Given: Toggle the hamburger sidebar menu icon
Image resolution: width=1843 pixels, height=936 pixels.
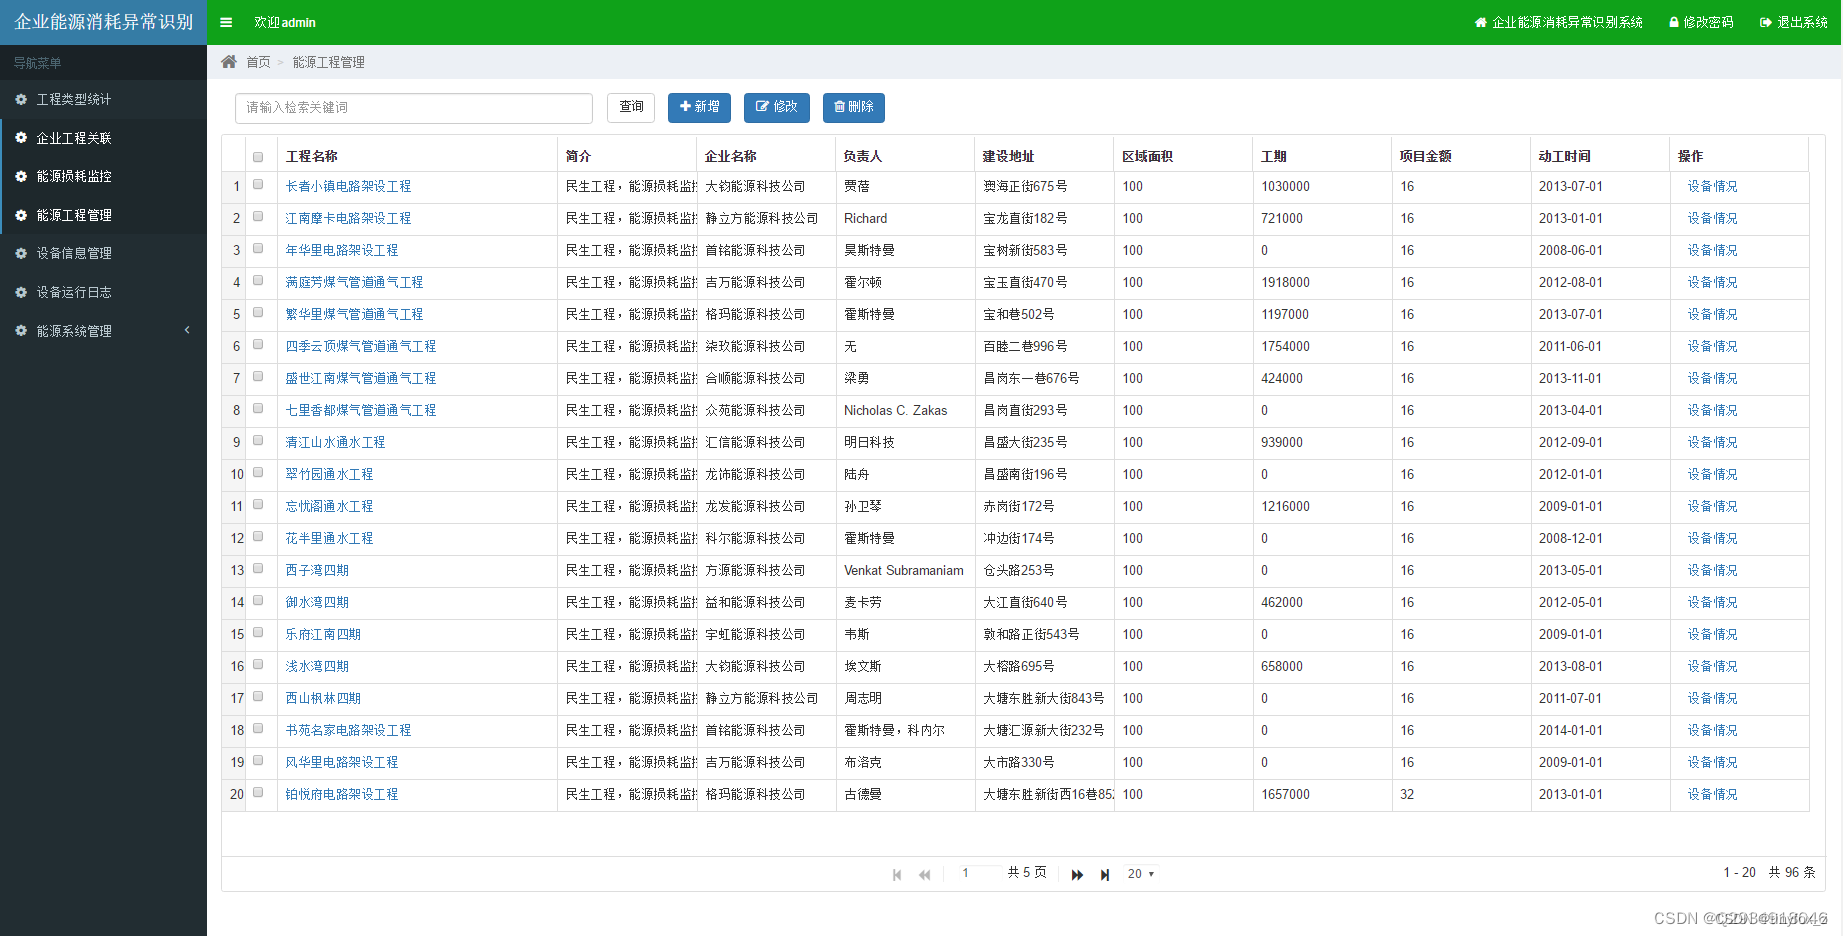Looking at the screenshot, I should point(226,22).
